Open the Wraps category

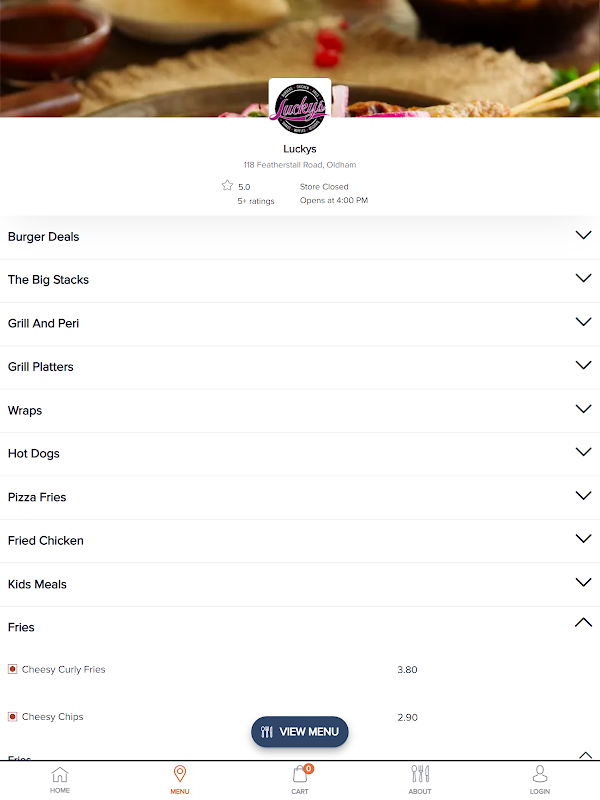[x=300, y=411]
